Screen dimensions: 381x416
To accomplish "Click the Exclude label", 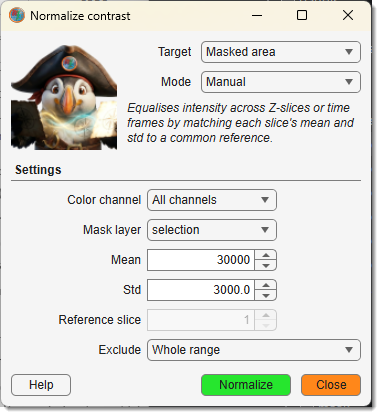I will coord(120,350).
